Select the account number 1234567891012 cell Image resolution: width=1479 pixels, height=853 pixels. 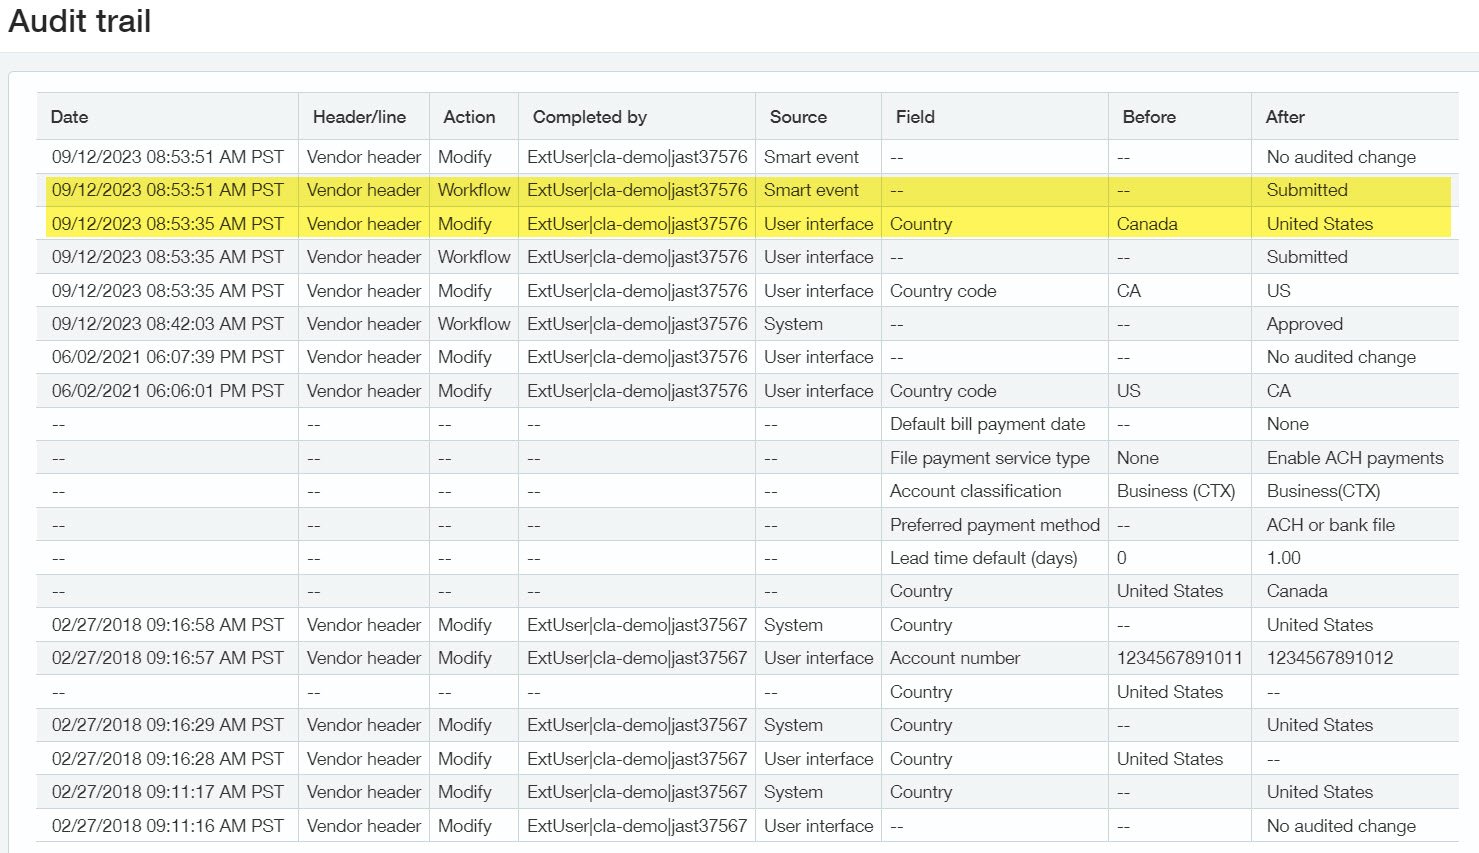click(1329, 658)
